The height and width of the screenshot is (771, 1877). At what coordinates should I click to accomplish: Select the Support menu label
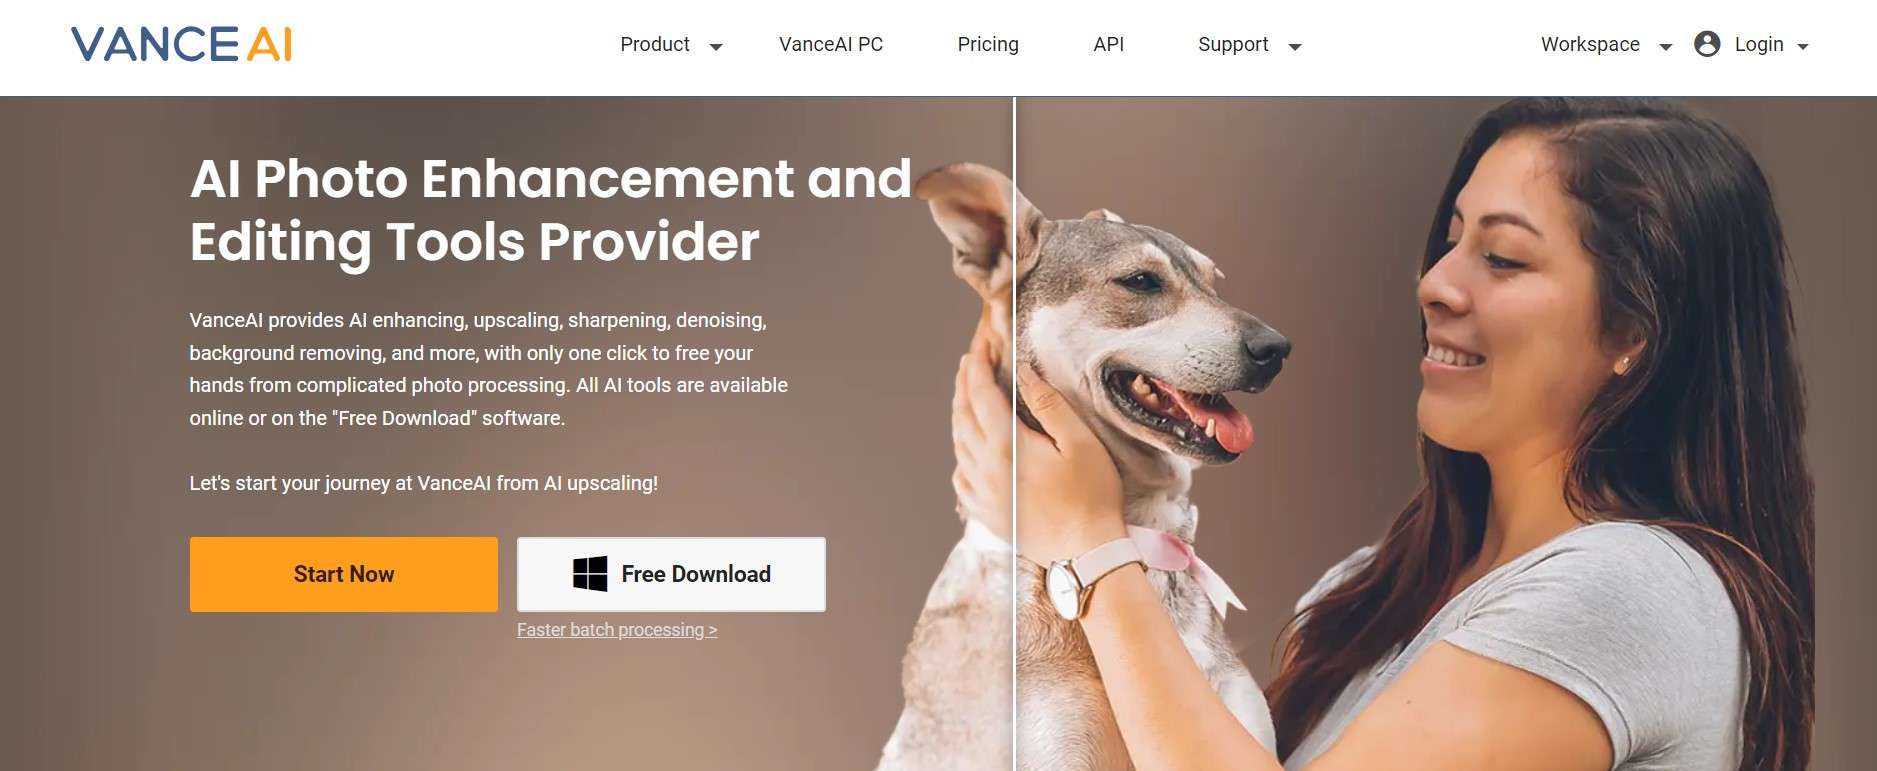(1233, 44)
